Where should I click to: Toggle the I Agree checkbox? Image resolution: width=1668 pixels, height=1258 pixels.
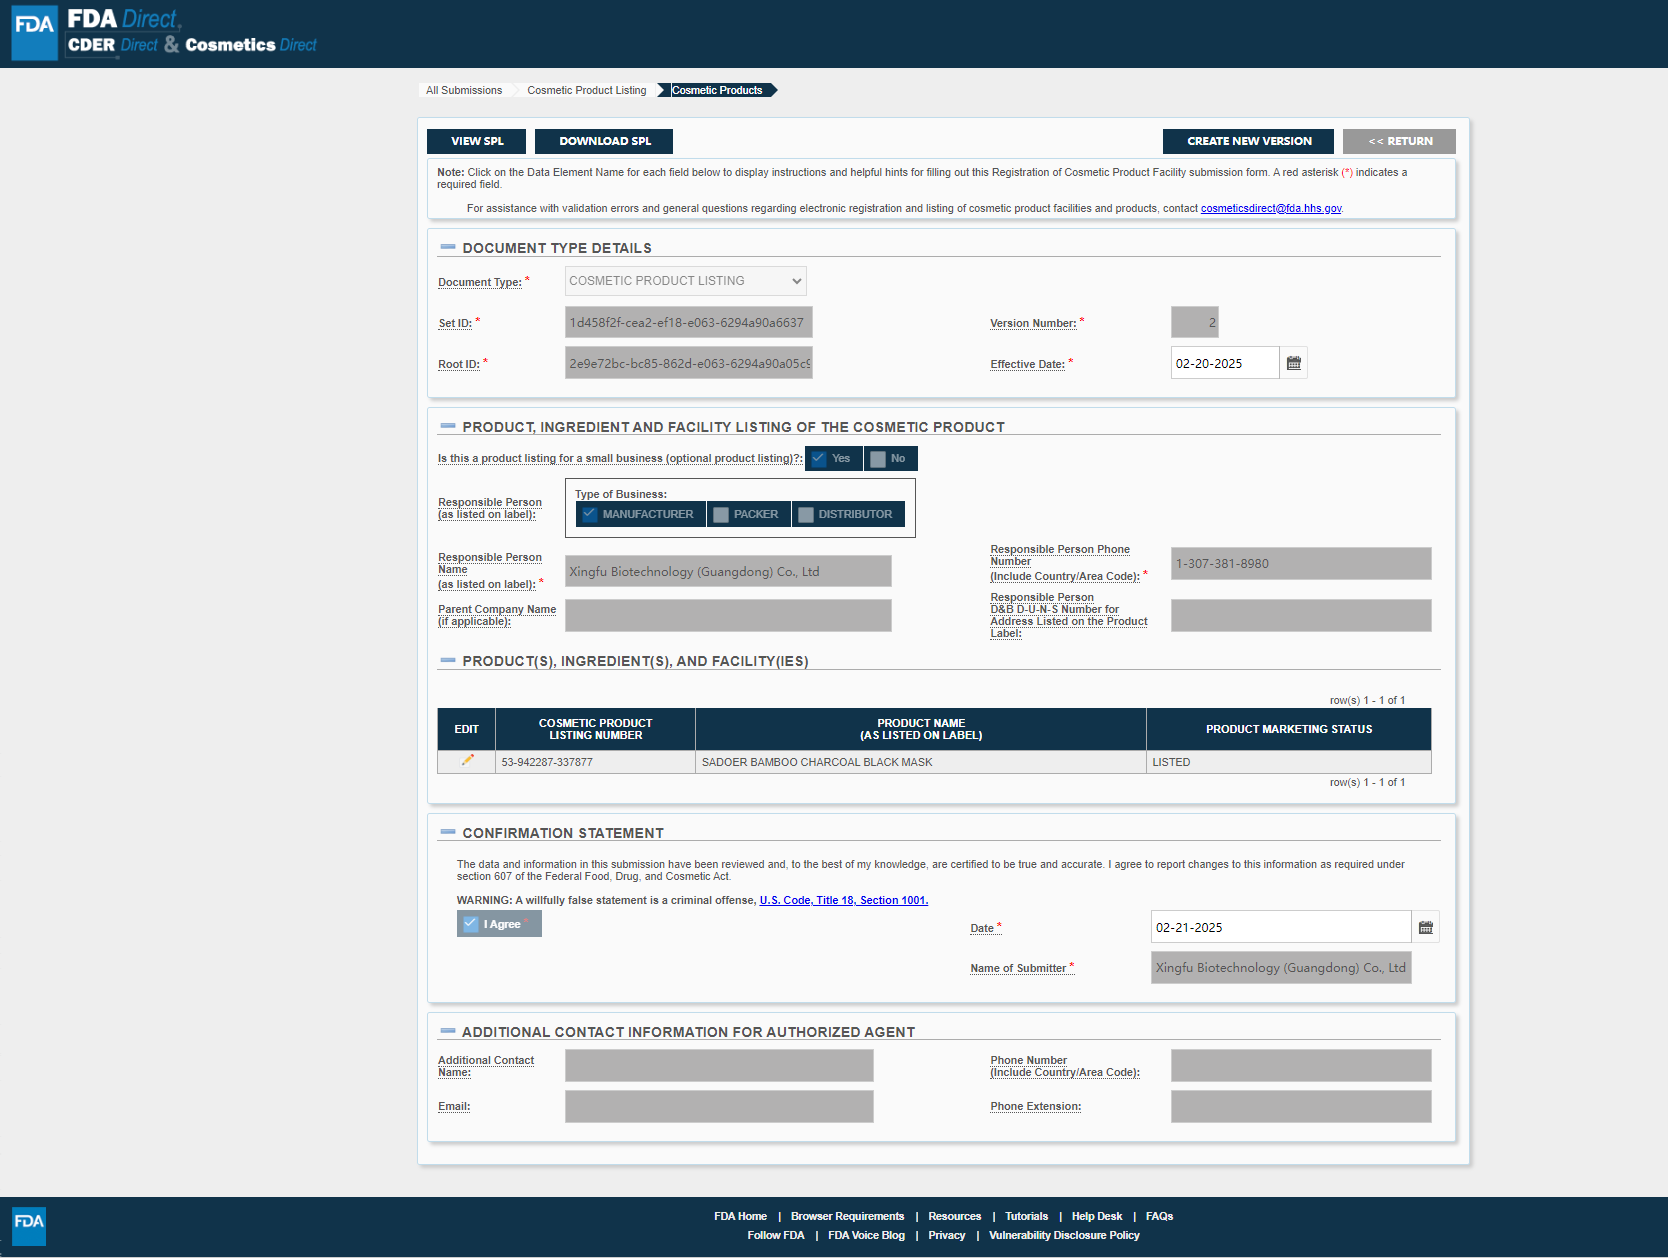[471, 924]
